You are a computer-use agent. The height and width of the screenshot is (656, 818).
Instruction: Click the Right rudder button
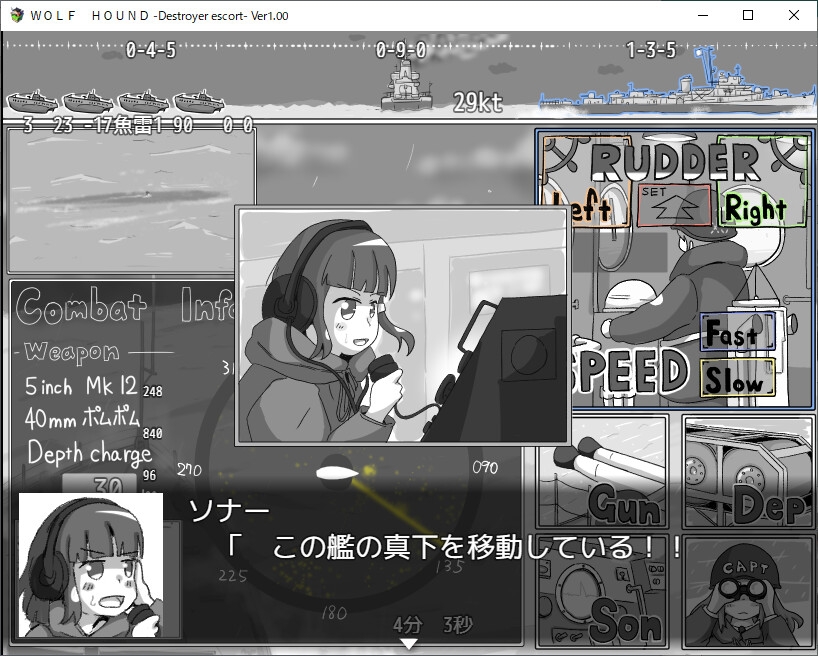(756, 208)
